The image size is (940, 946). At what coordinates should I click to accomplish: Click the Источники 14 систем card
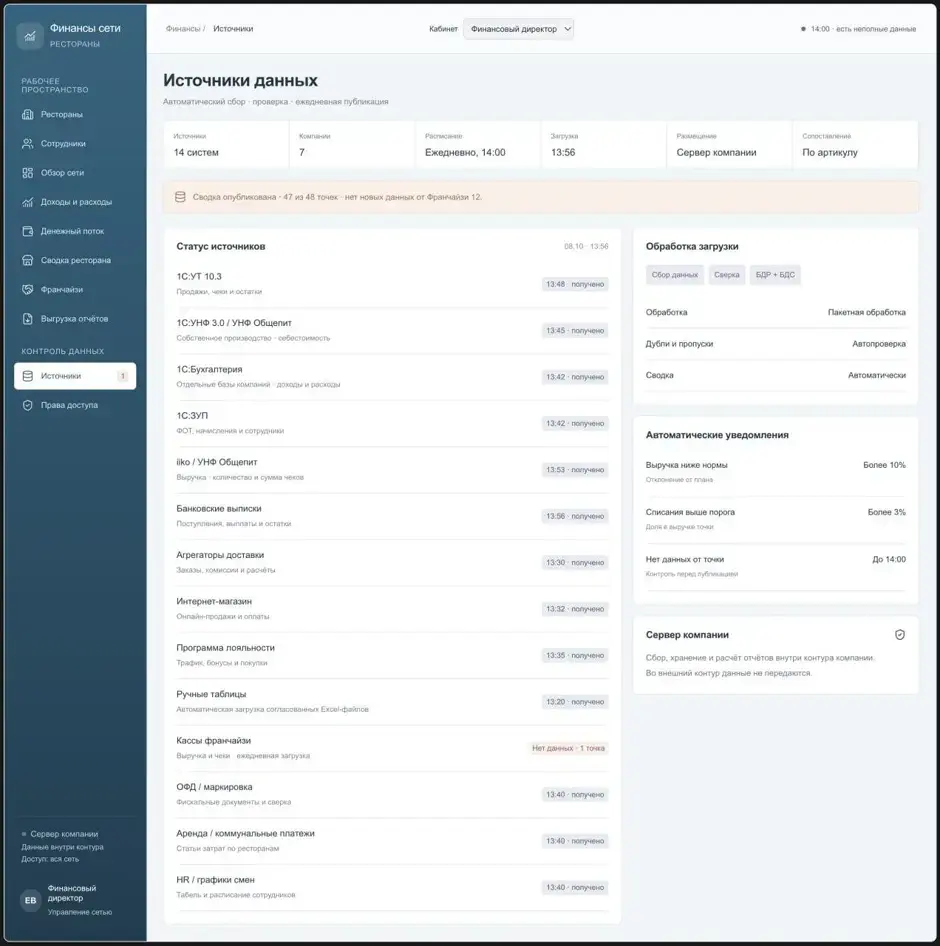pos(226,145)
